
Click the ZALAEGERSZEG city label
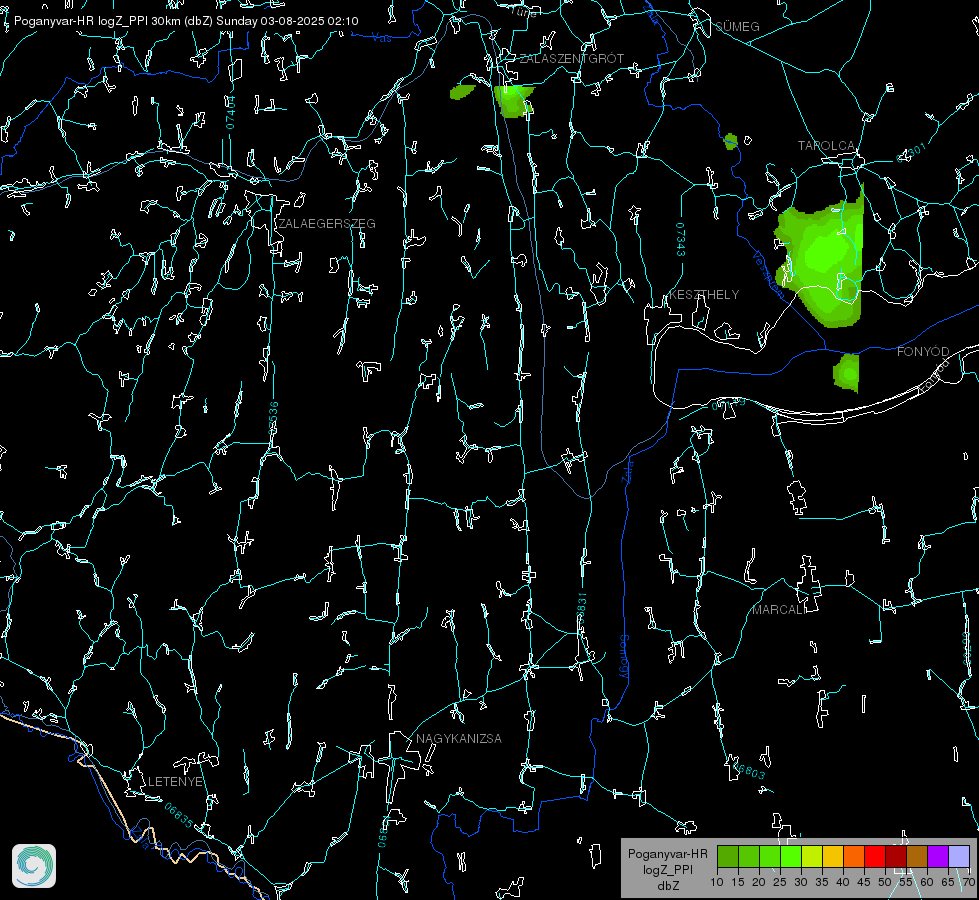[327, 224]
